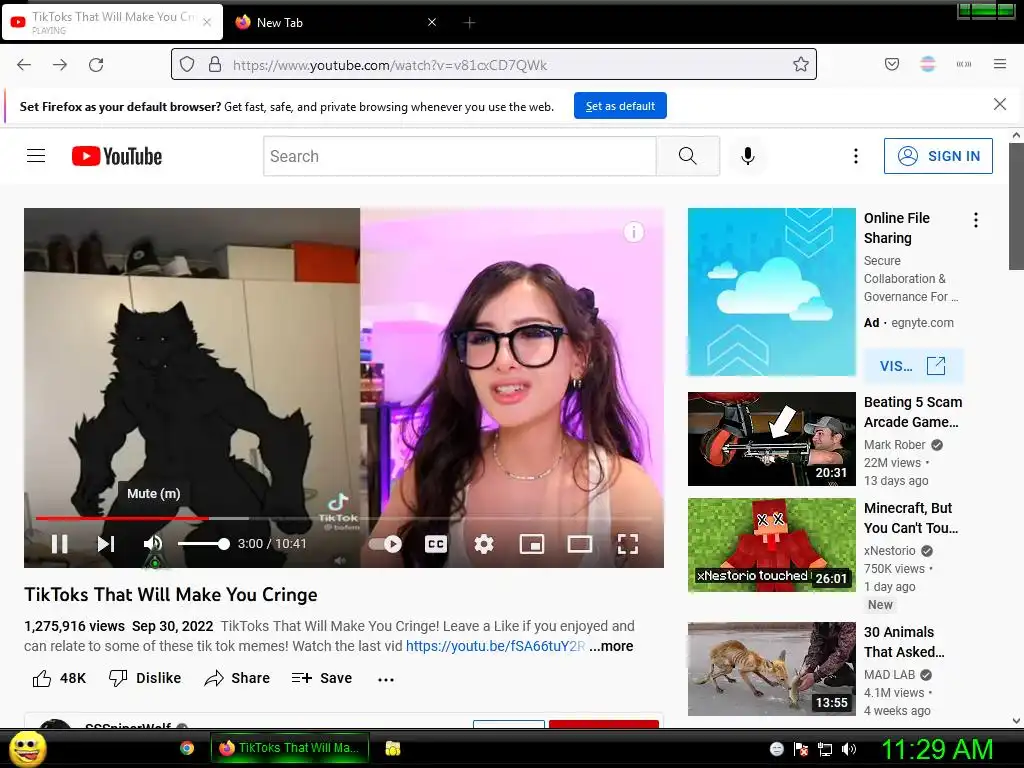
Task: Select Firefox TikToks taskbar window button
Action: 289,748
